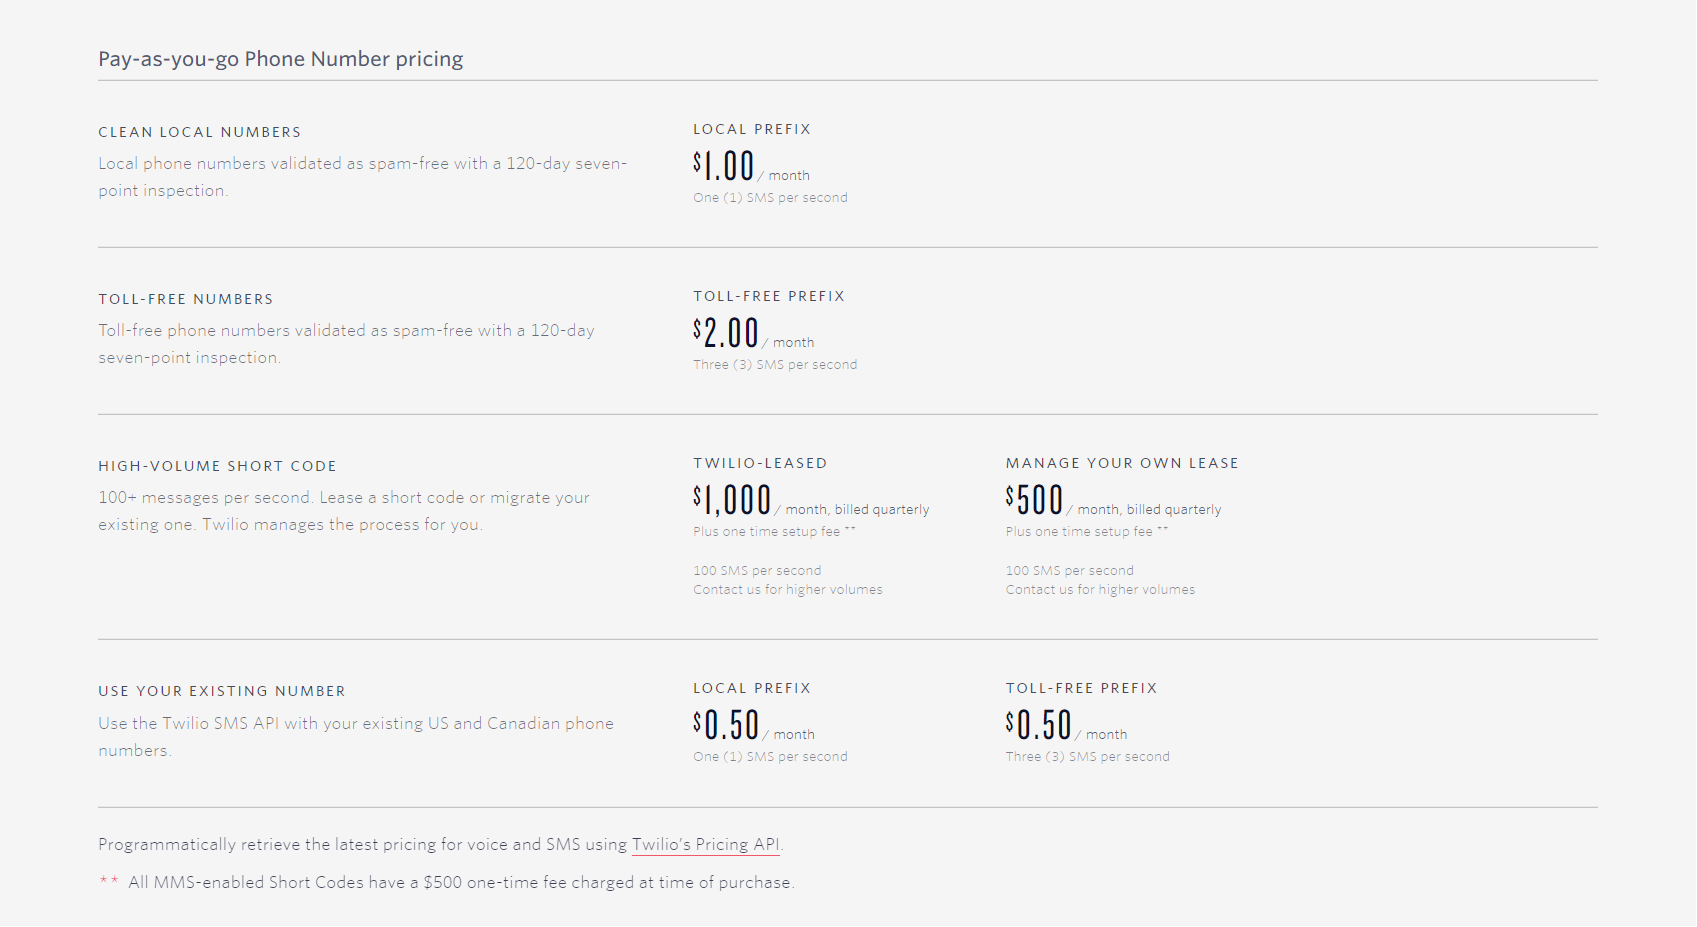Screen dimensions: 1697x927
Task: Click 'Contact us for higher volumes' under Twilio-Leased
Action: 787,590
